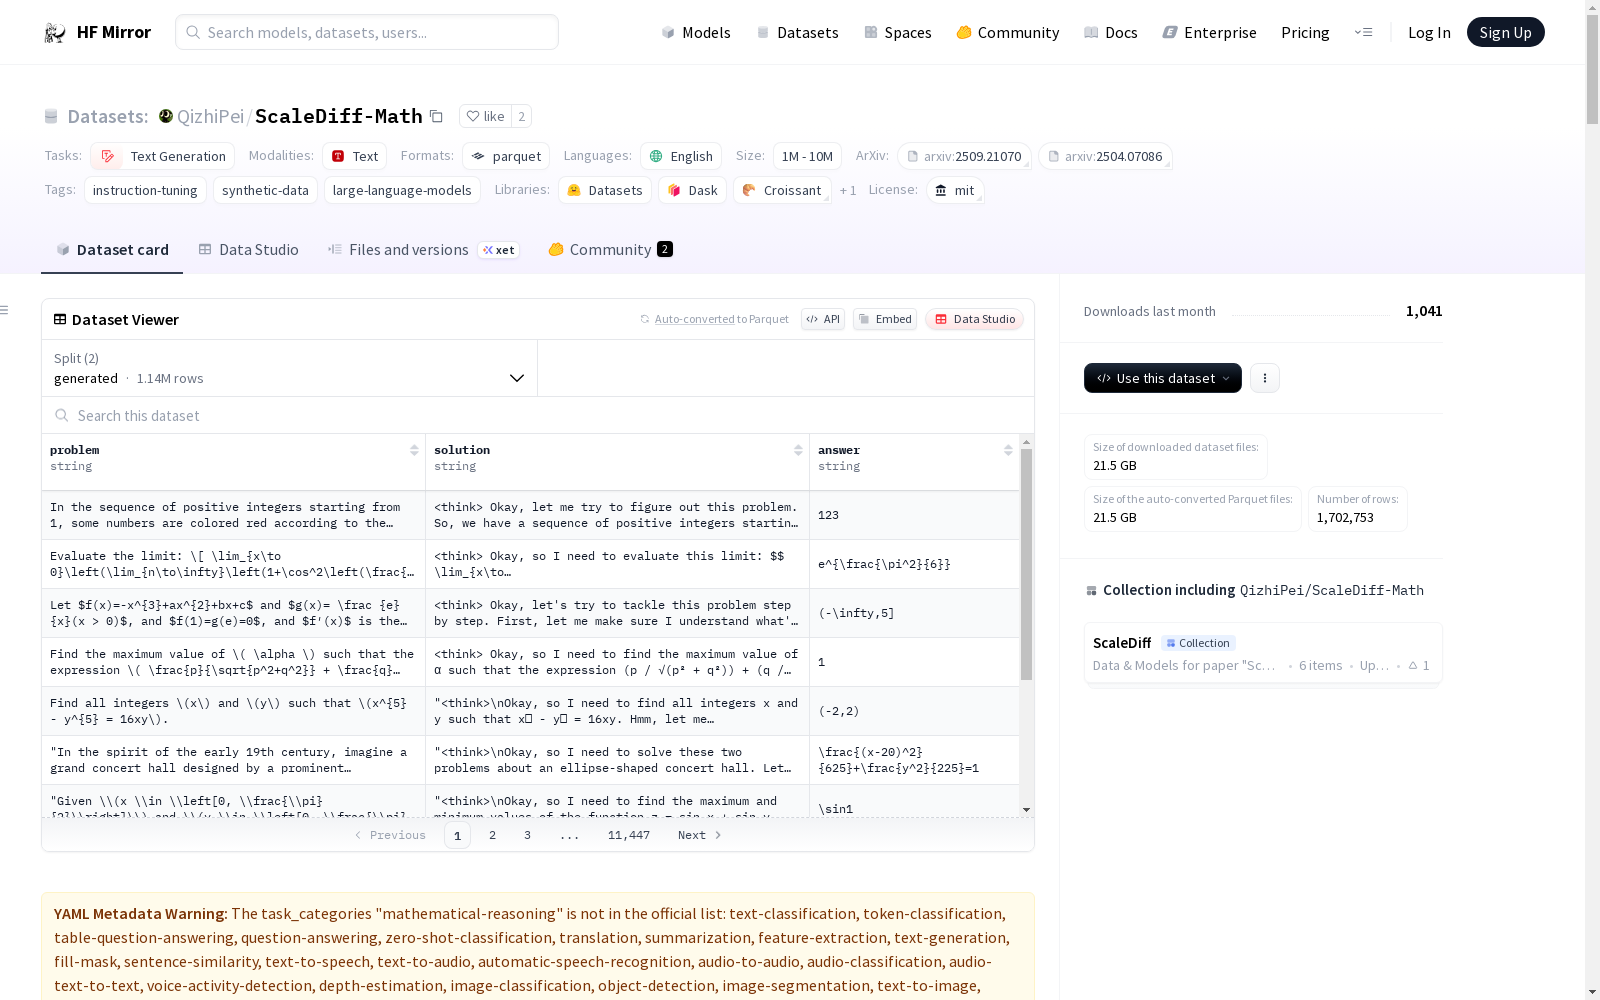Click the page vertical scrollbar
1600x1000 pixels.
pyautogui.click(x=1592, y=70)
